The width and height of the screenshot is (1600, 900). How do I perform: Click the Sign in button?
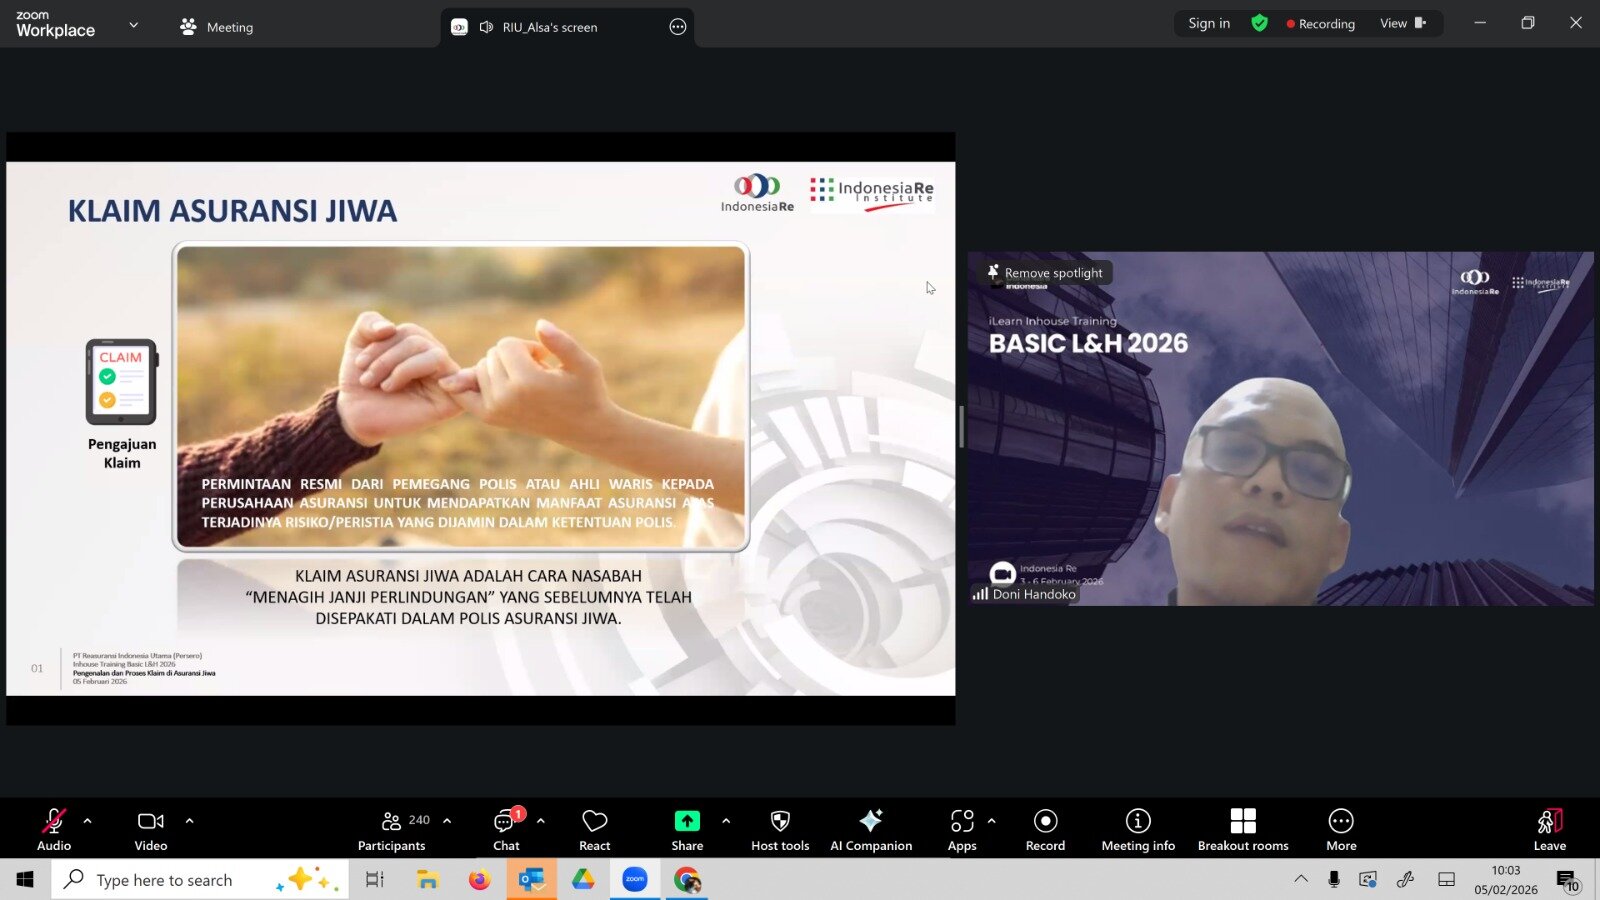click(1209, 24)
